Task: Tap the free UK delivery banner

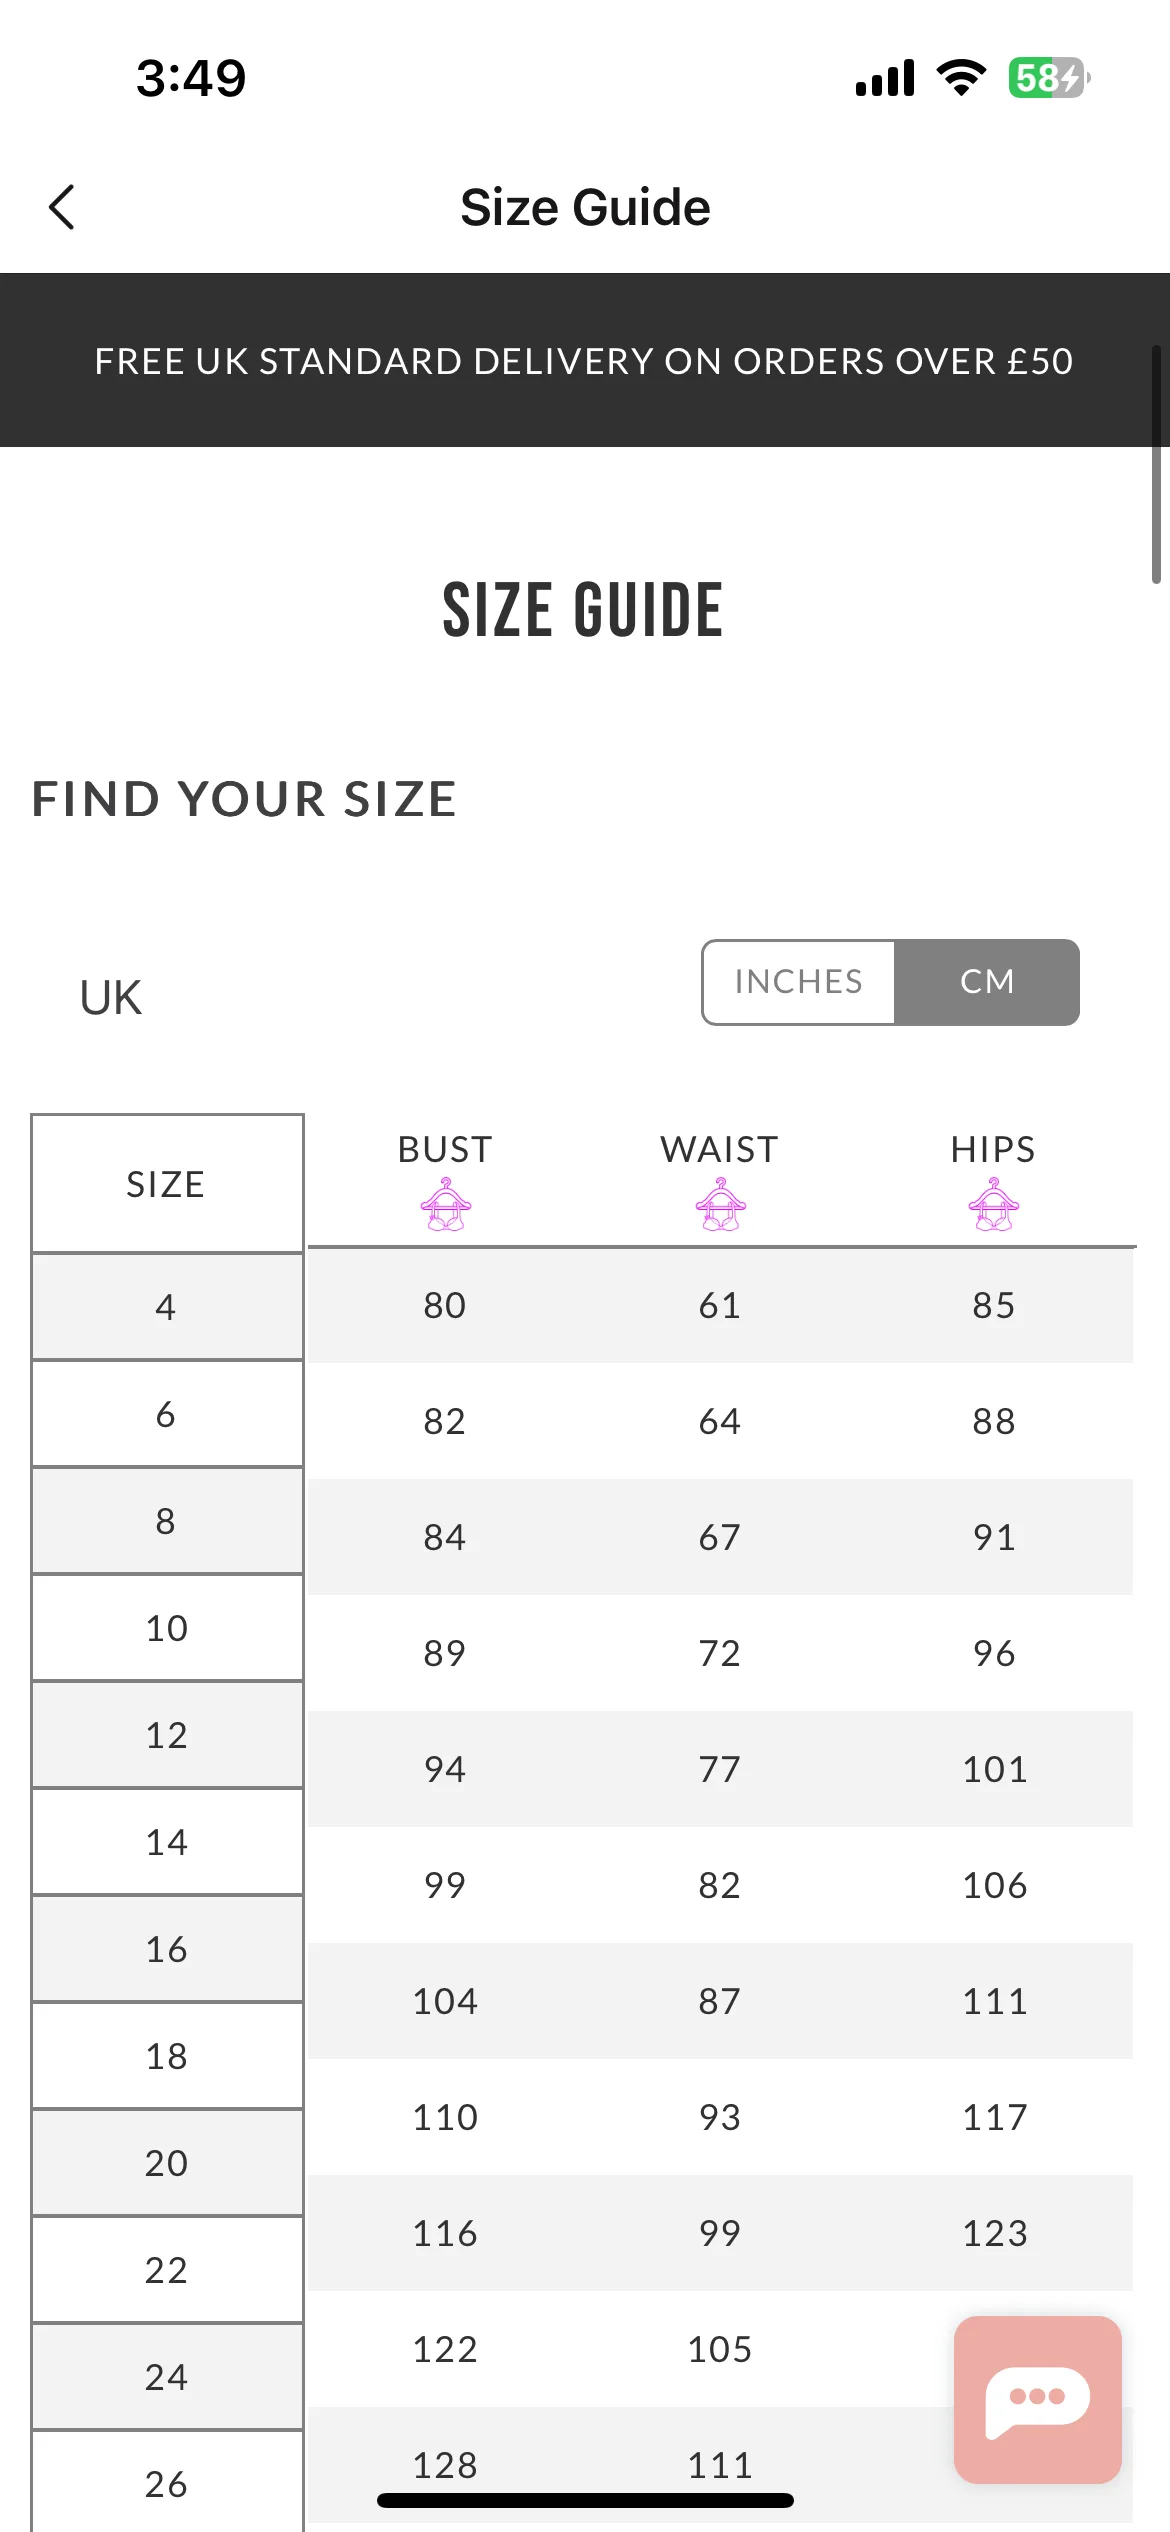Action: [585, 360]
